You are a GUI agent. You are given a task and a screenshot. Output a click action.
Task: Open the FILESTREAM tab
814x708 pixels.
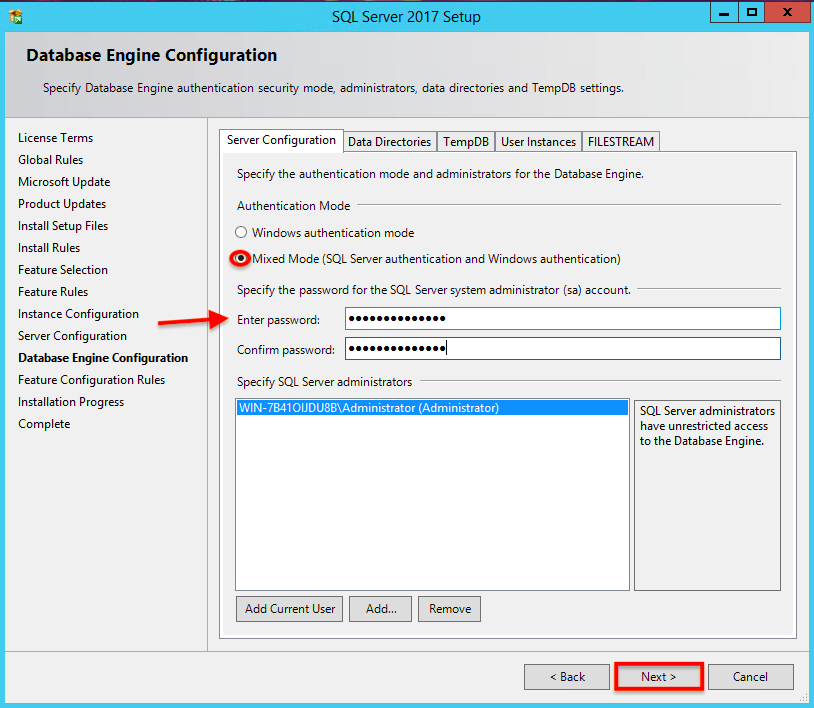click(621, 142)
